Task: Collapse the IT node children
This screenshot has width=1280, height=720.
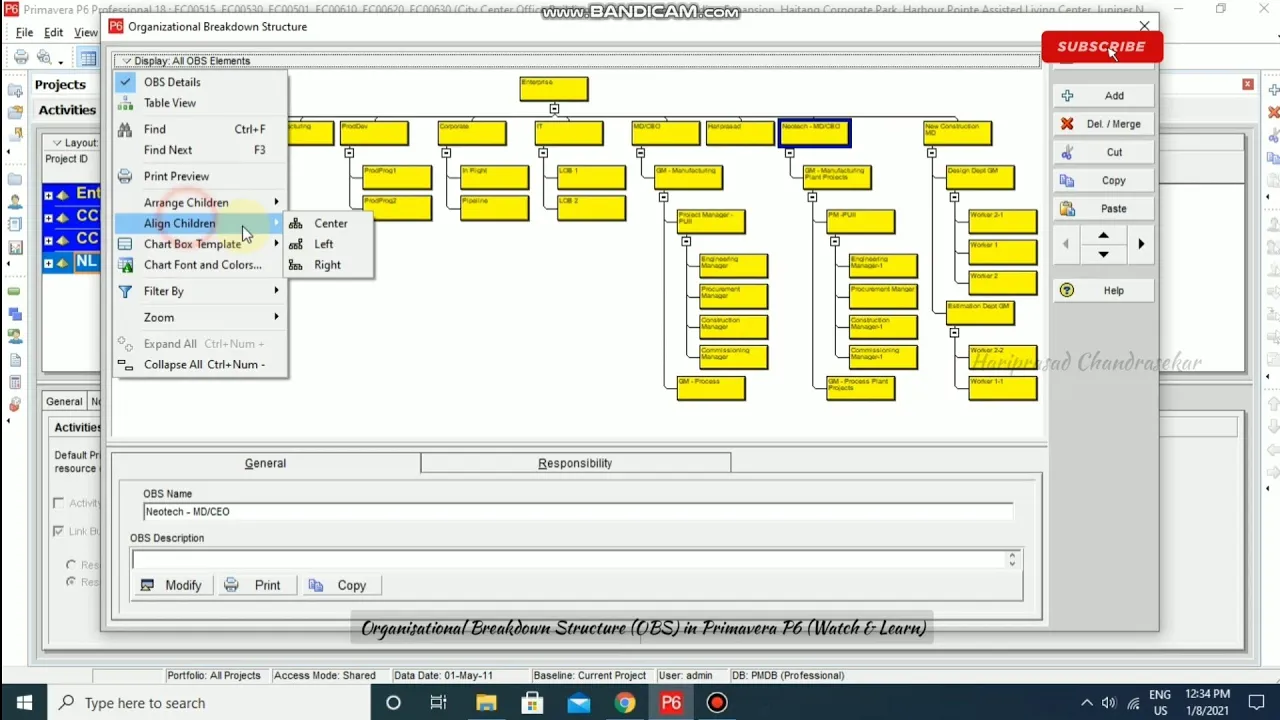Action: pyautogui.click(x=543, y=153)
